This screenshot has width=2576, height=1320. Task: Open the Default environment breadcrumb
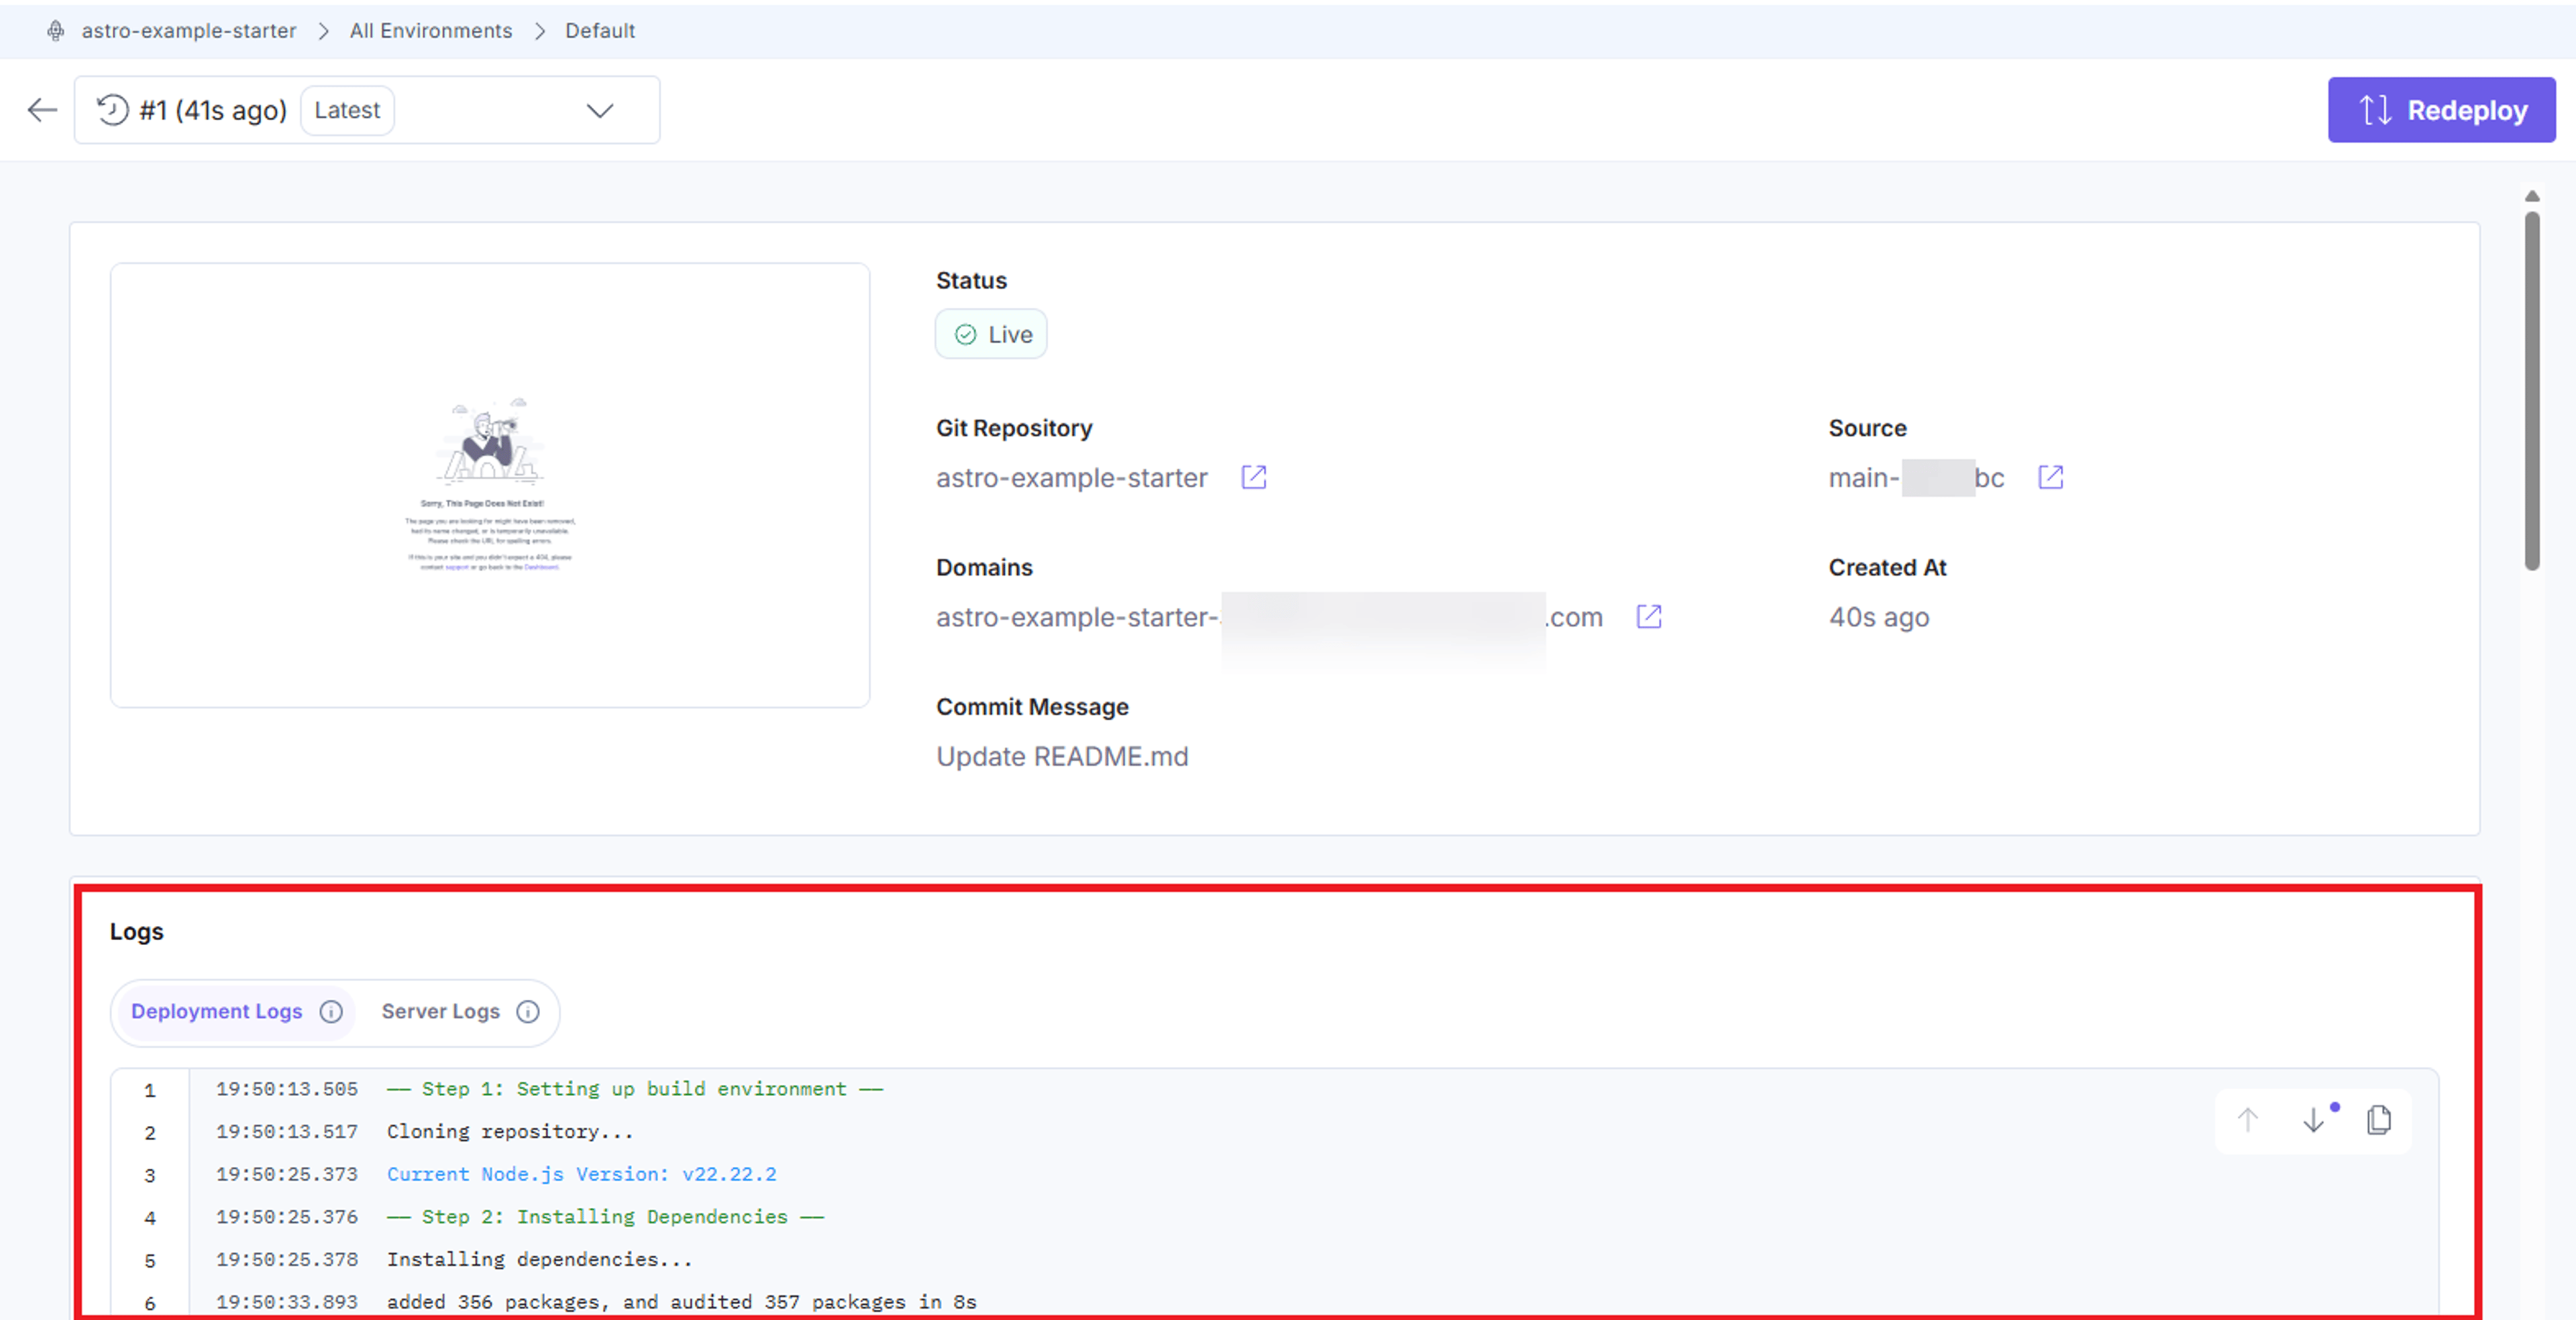coord(600,31)
